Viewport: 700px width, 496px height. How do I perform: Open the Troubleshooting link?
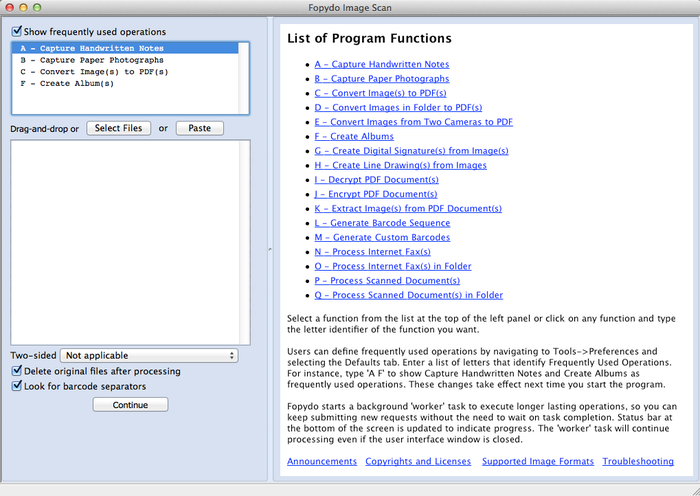coord(638,461)
